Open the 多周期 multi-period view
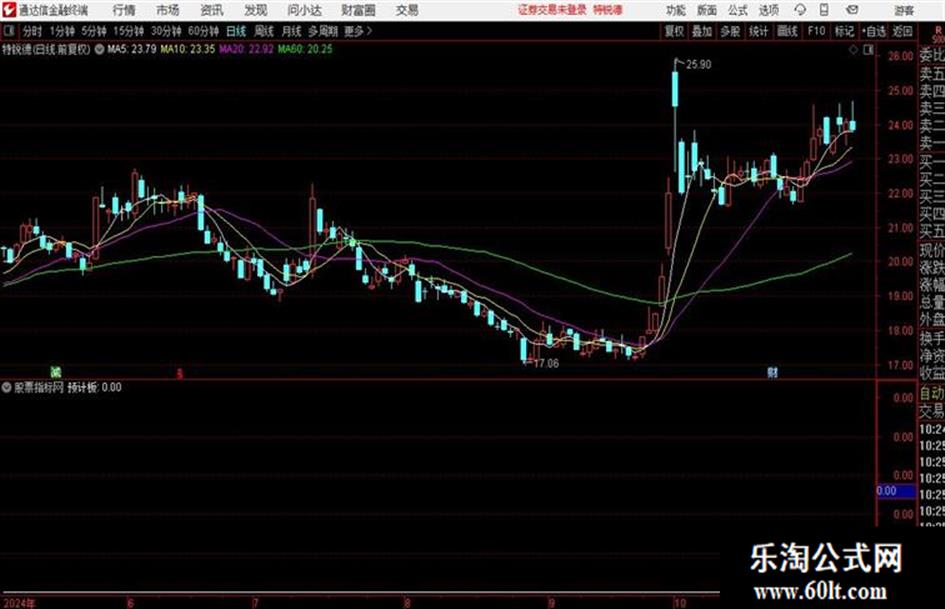 coord(323,31)
